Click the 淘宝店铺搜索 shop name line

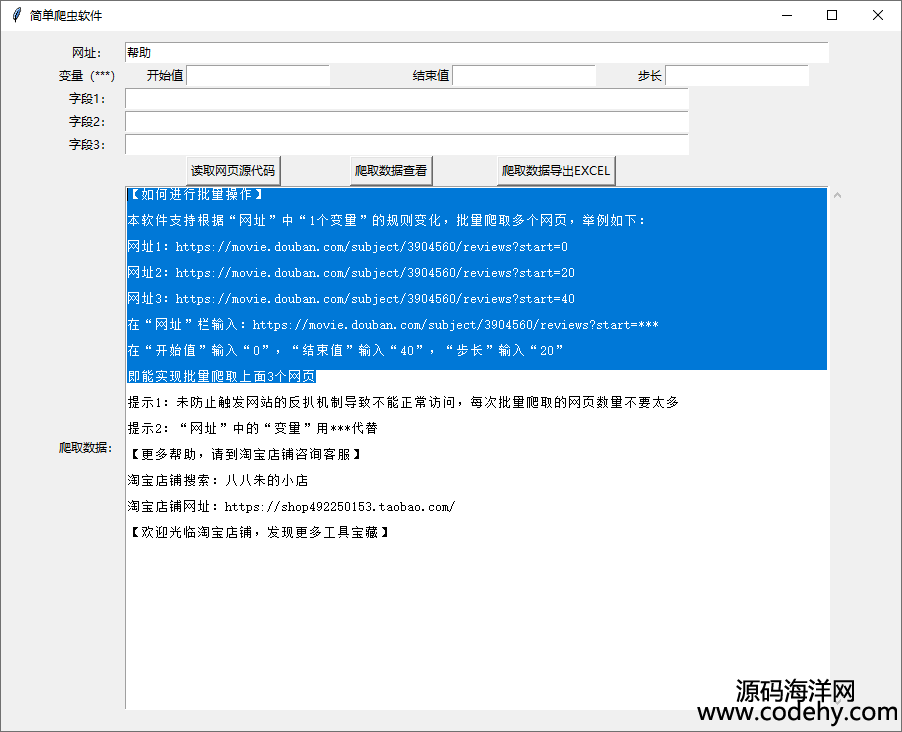pos(218,481)
